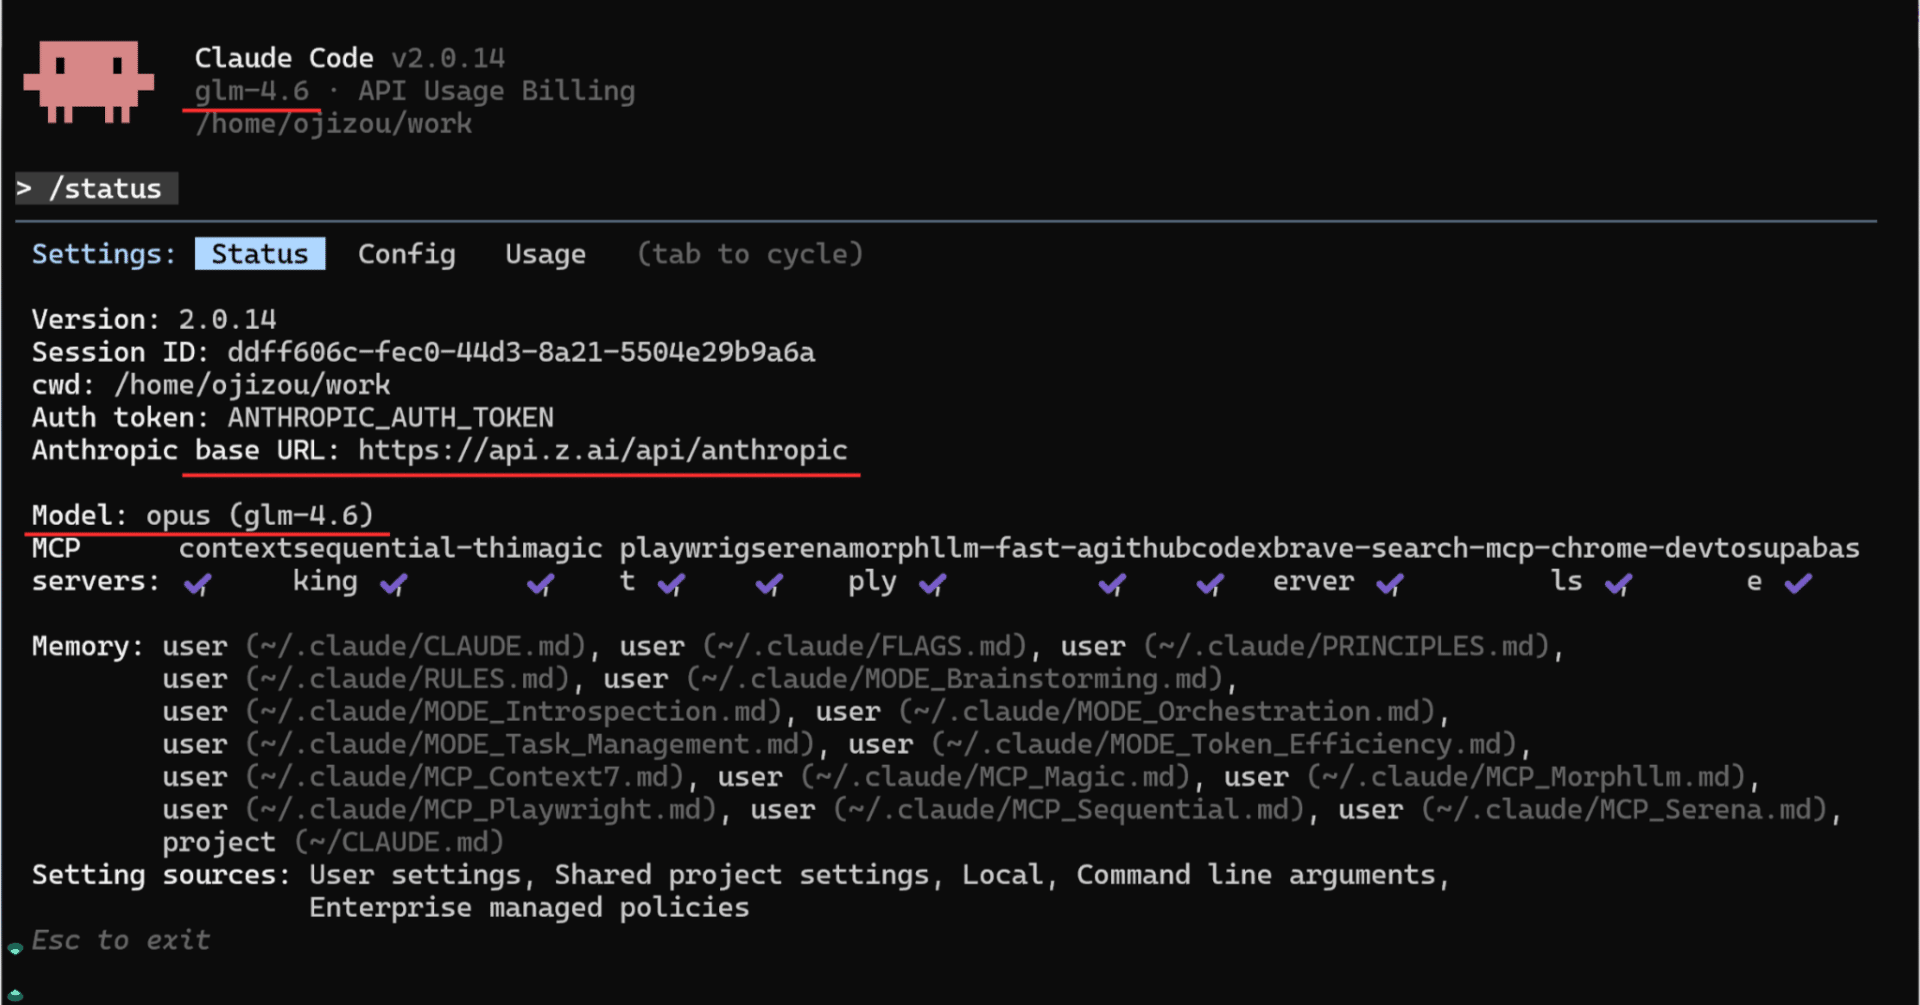This screenshot has width=1920, height=1005.
Task: Open the api.z.ai Anthropic base URL
Action: (602, 450)
